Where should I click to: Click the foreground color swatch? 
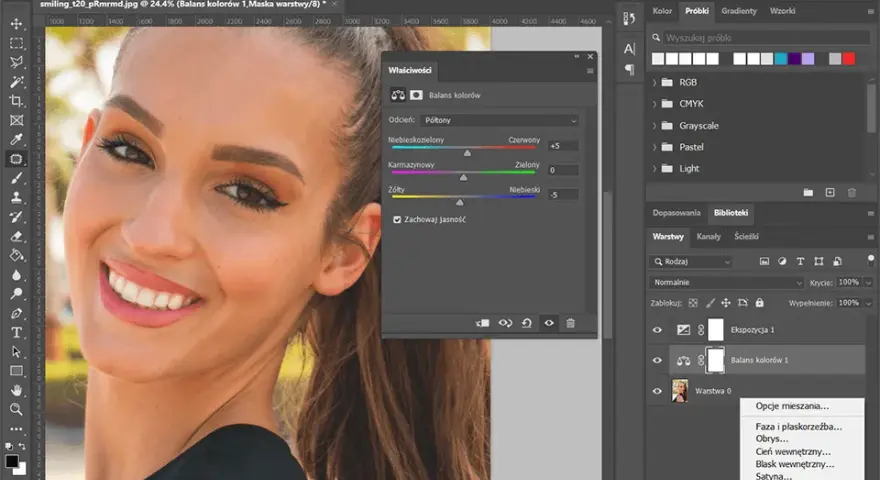[11, 461]
